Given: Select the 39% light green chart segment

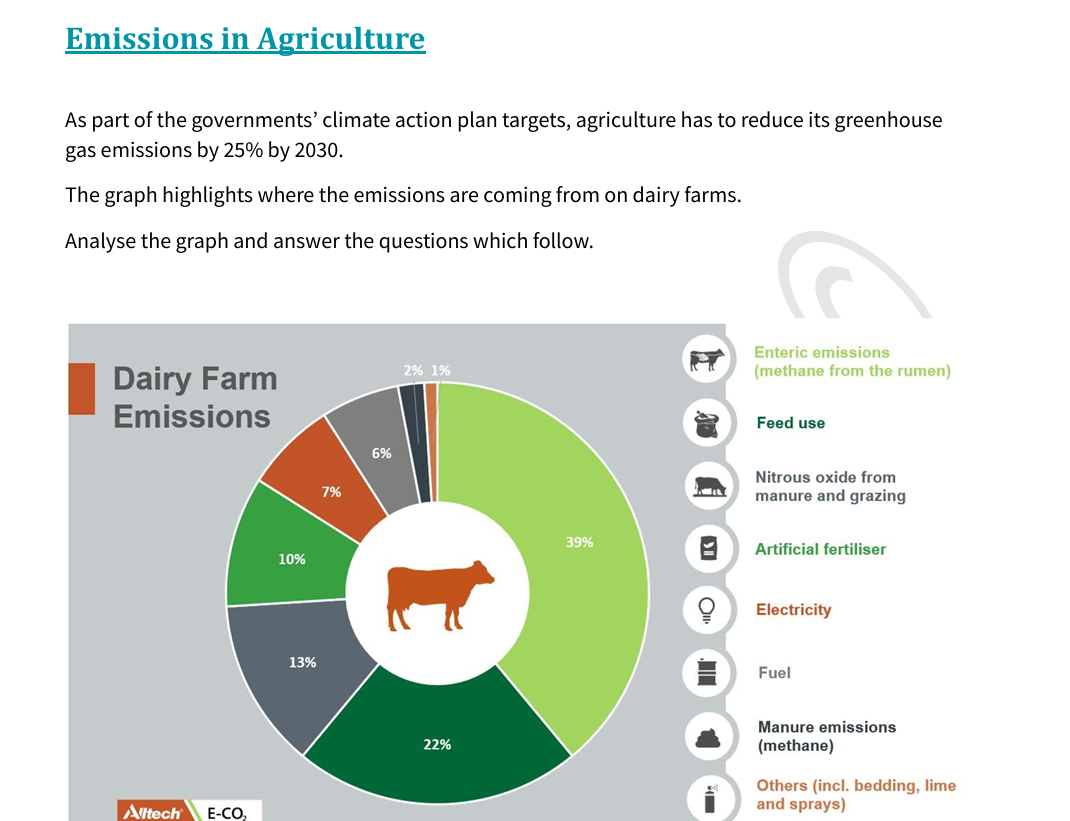Looking at the screenshot, I should point(570,560).
